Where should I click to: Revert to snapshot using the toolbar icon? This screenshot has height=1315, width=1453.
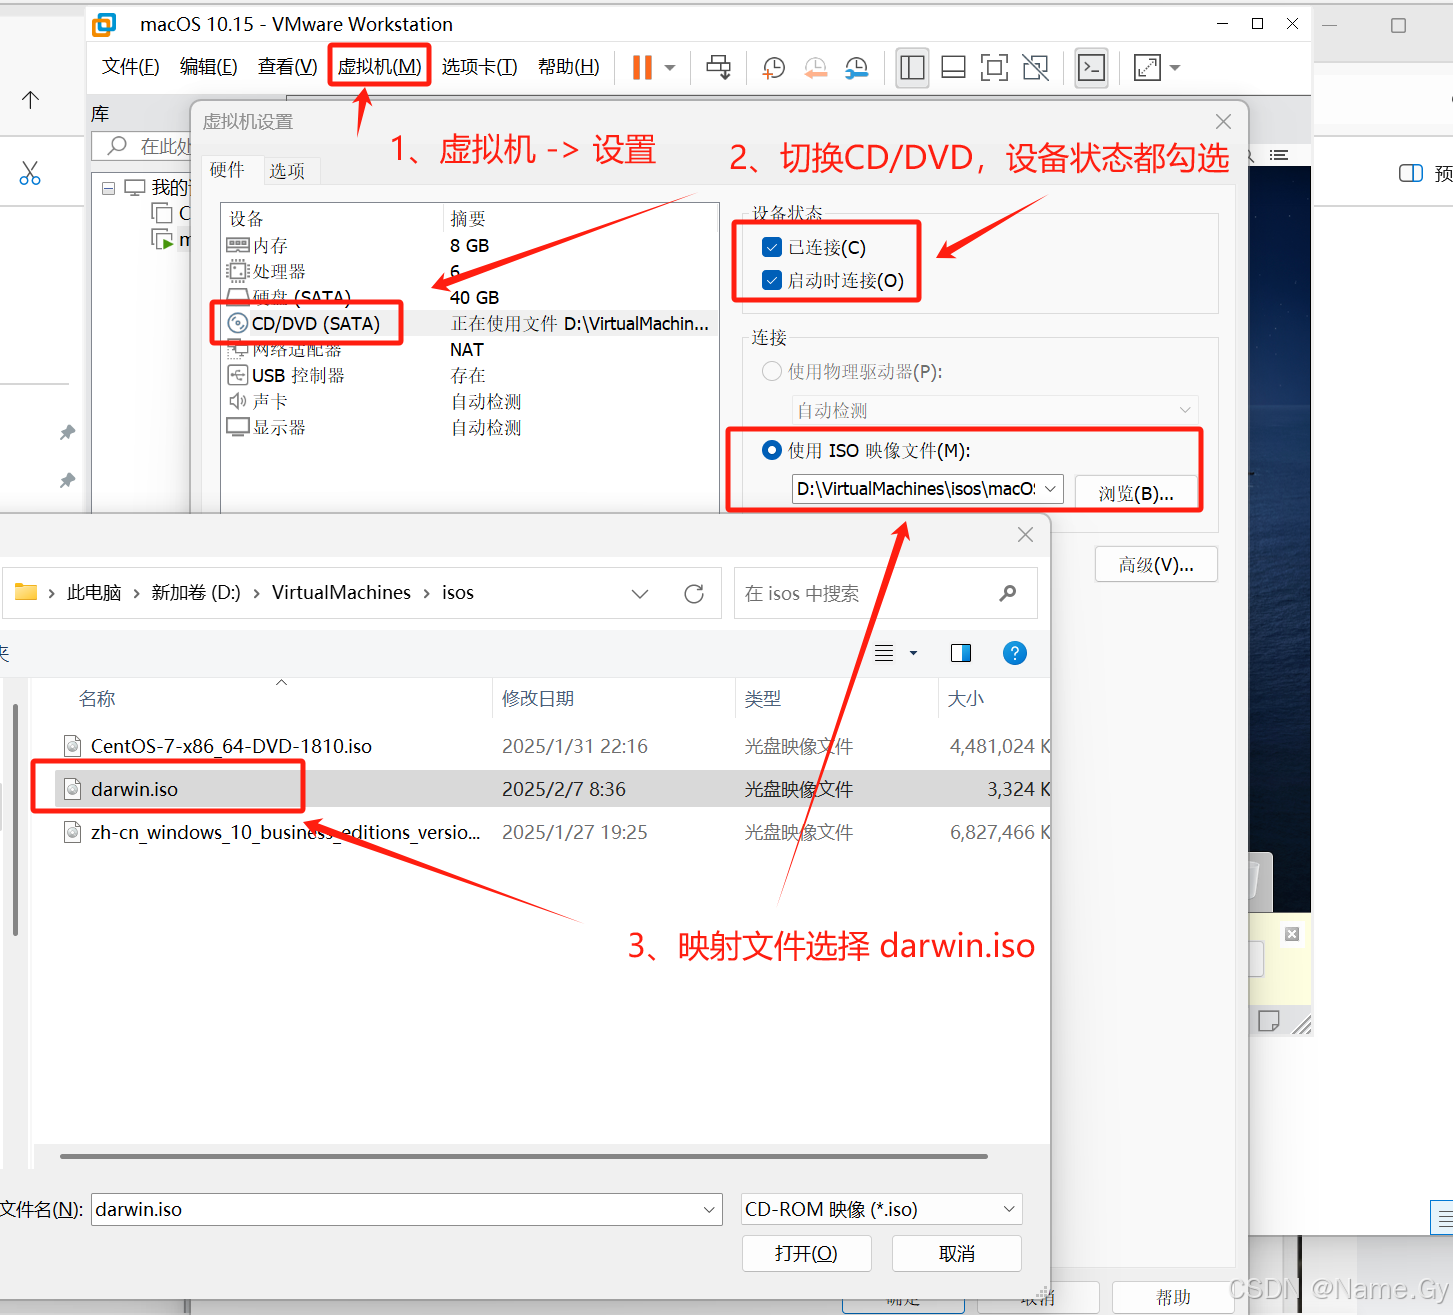pos(815,67)
